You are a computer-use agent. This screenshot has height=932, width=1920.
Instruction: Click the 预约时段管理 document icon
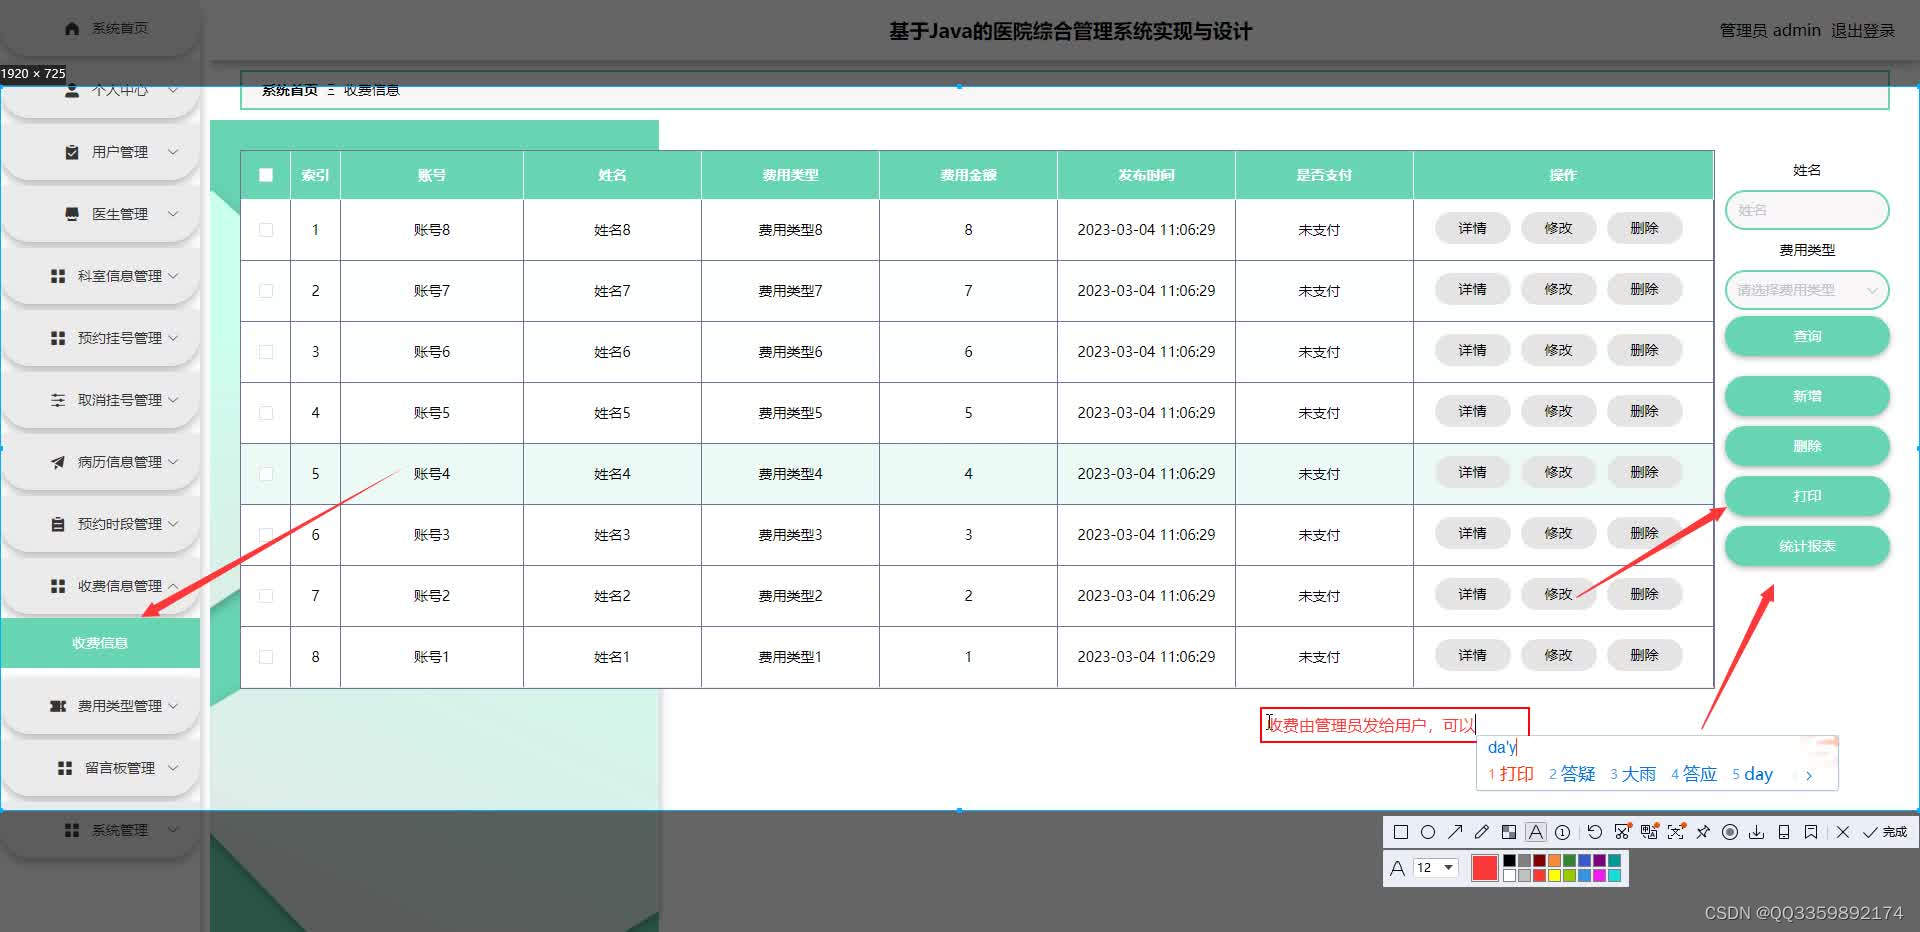58,524
